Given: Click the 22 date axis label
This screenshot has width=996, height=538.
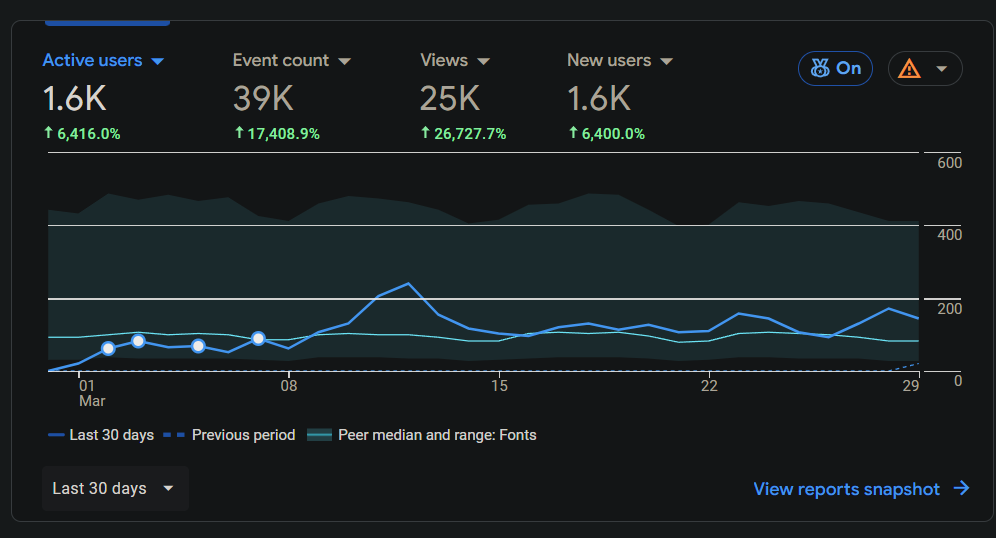Looking at the screenshot, I should (x=709, y=386).
